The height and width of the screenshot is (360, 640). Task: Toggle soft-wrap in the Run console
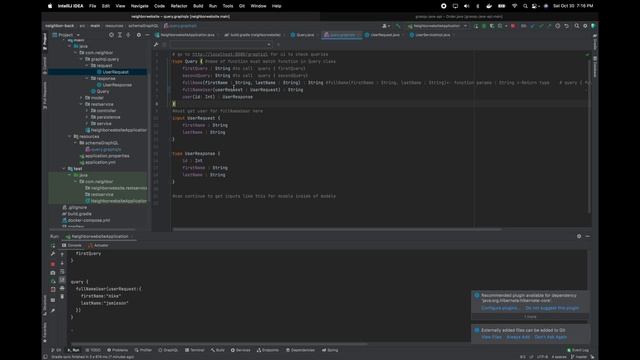[x=62, y=272]
